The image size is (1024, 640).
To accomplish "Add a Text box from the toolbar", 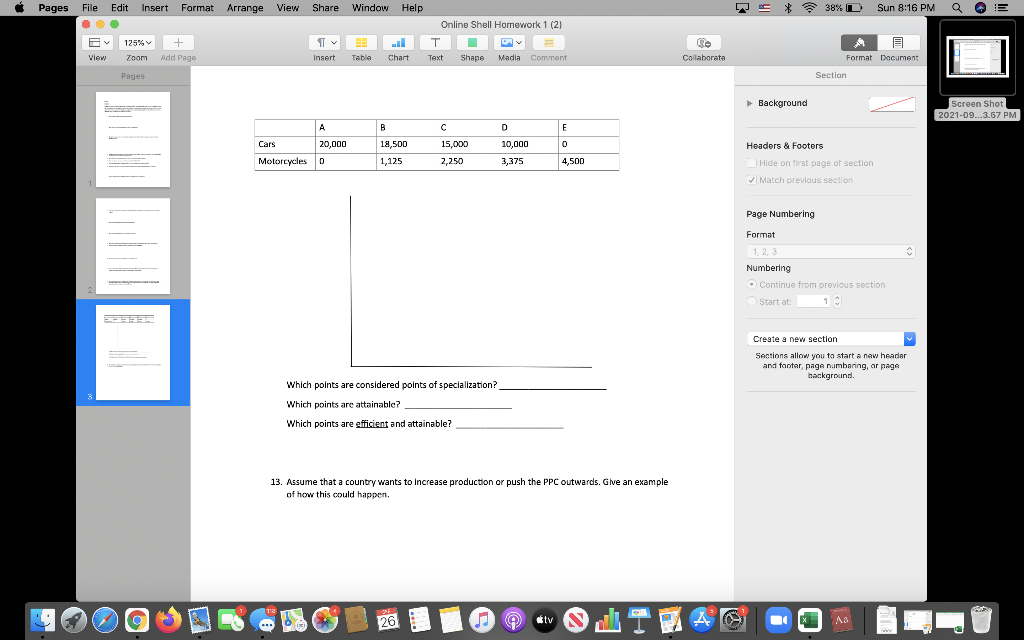I will point(434,43).
